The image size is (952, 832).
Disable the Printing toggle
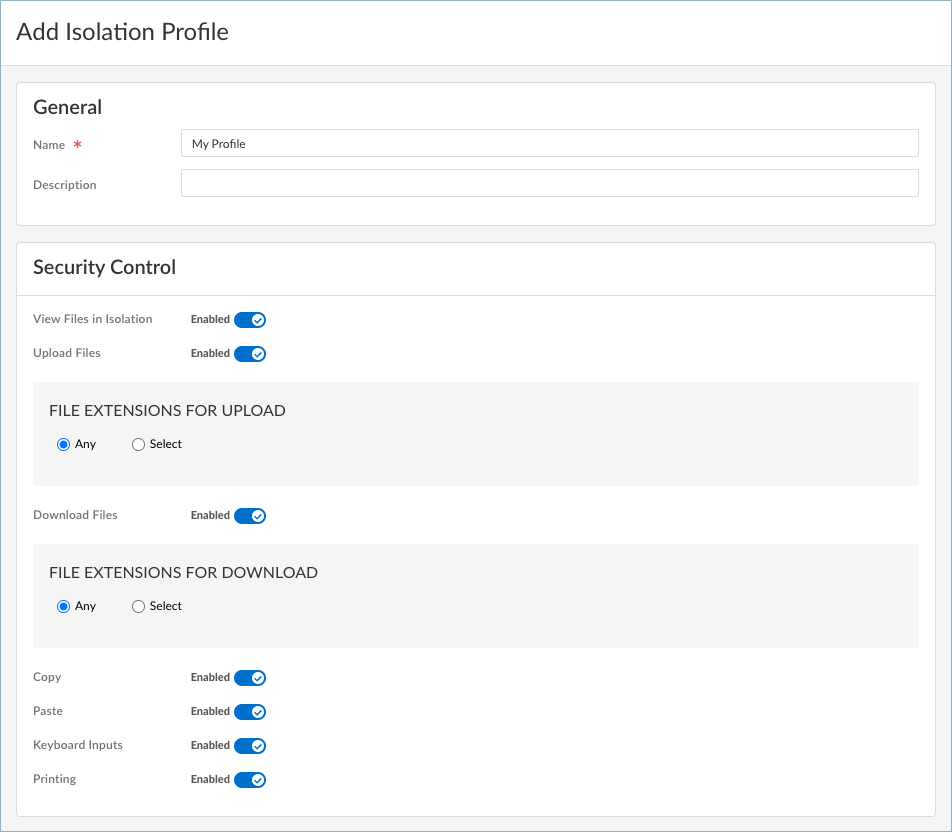(250, 780)
